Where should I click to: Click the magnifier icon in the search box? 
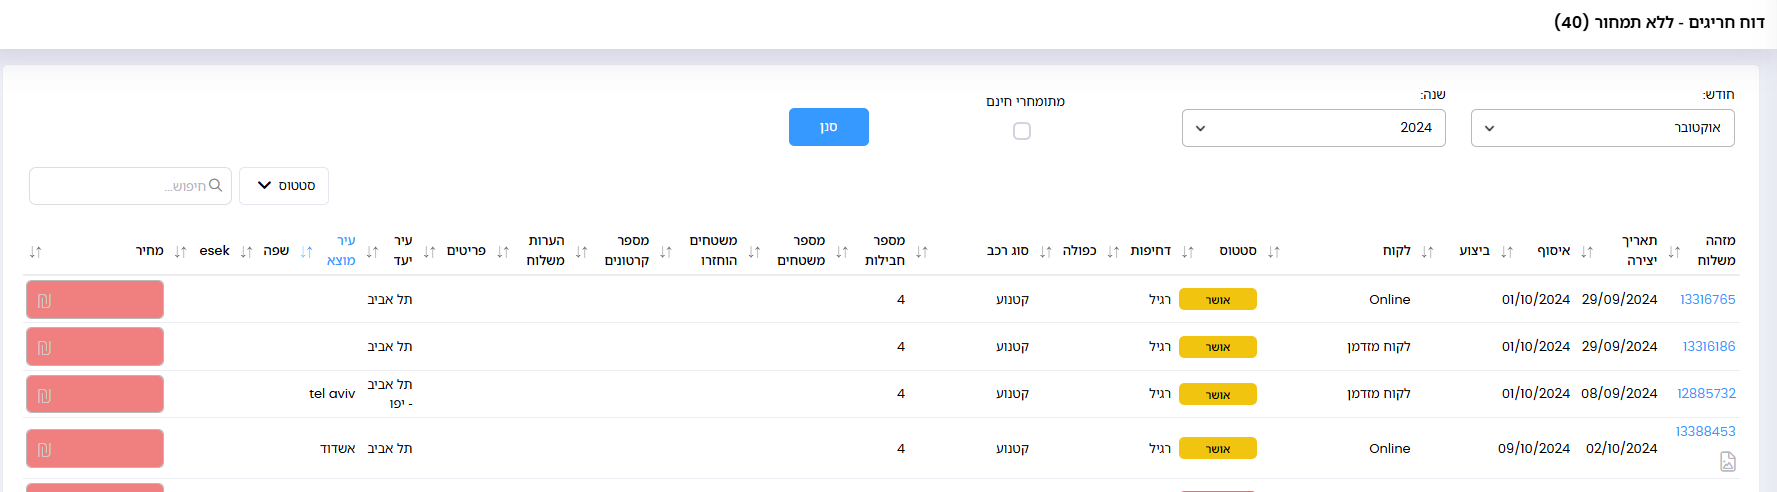coord(215,186)
